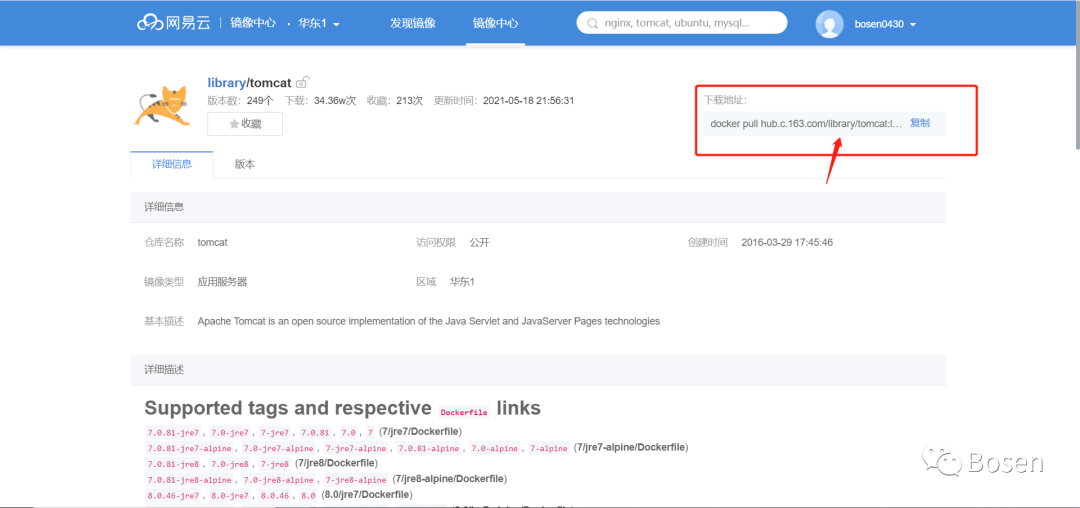
Task: Open the 7/jre7-alpine/Dockerfile link
Action: (x=632, y=447)
